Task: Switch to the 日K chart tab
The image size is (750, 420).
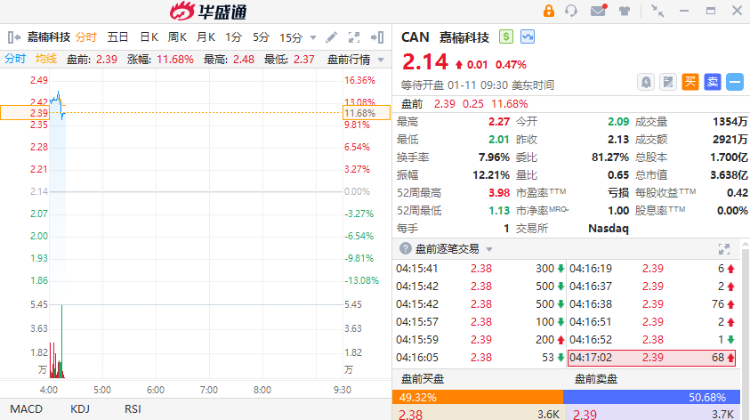Action: pyautogui.click(x=149, y=37)
